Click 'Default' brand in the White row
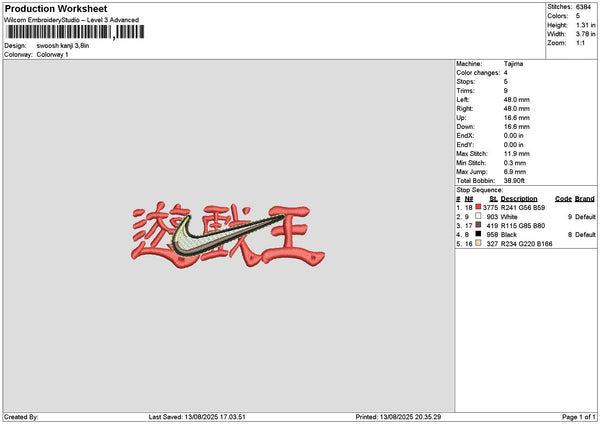600x424 pixels. click(x=585, y=217)
